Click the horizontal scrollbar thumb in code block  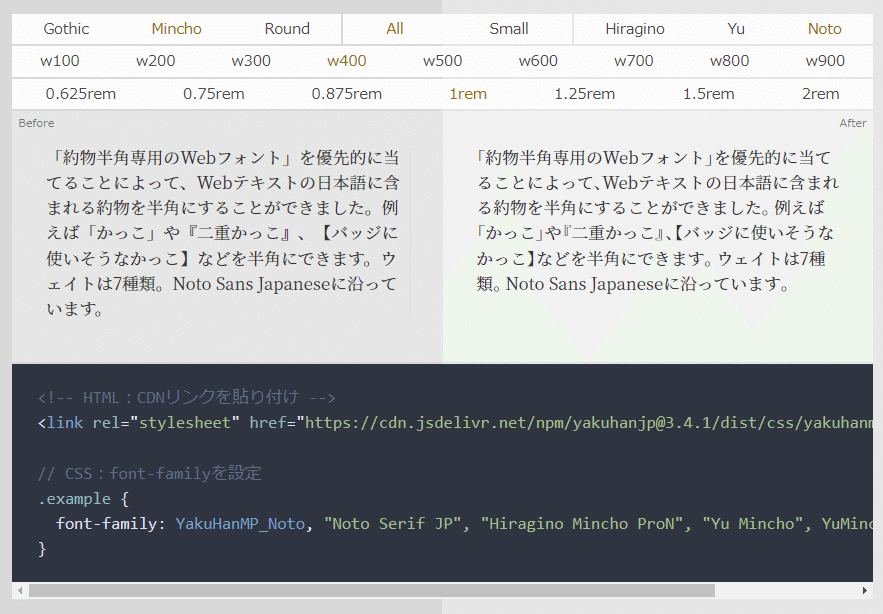(372, 590)
